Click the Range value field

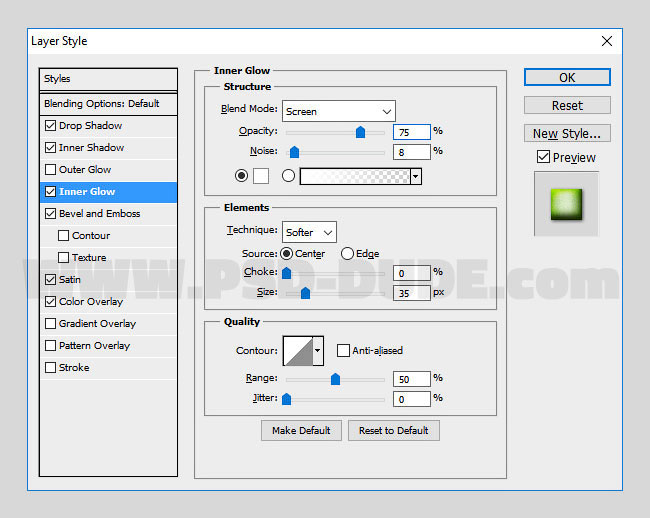pos(412,379)
